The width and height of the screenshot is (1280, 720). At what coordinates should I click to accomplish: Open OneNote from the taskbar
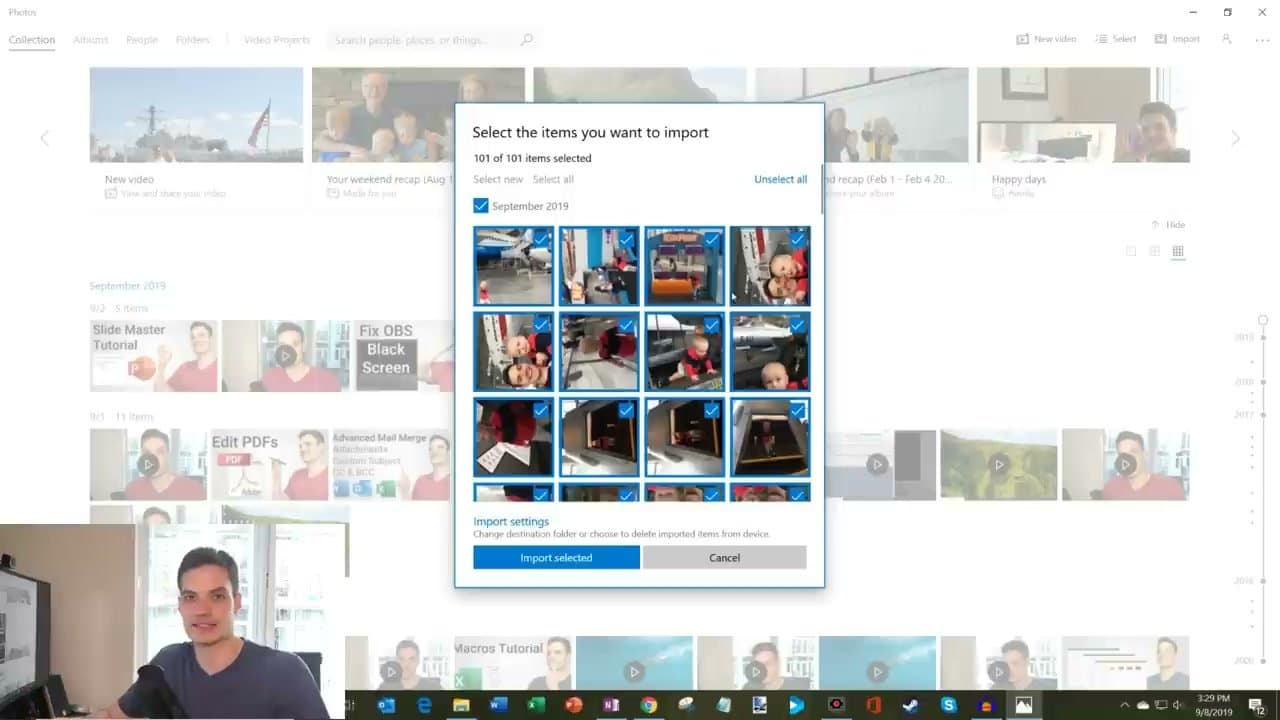click(x=610, y=705)
